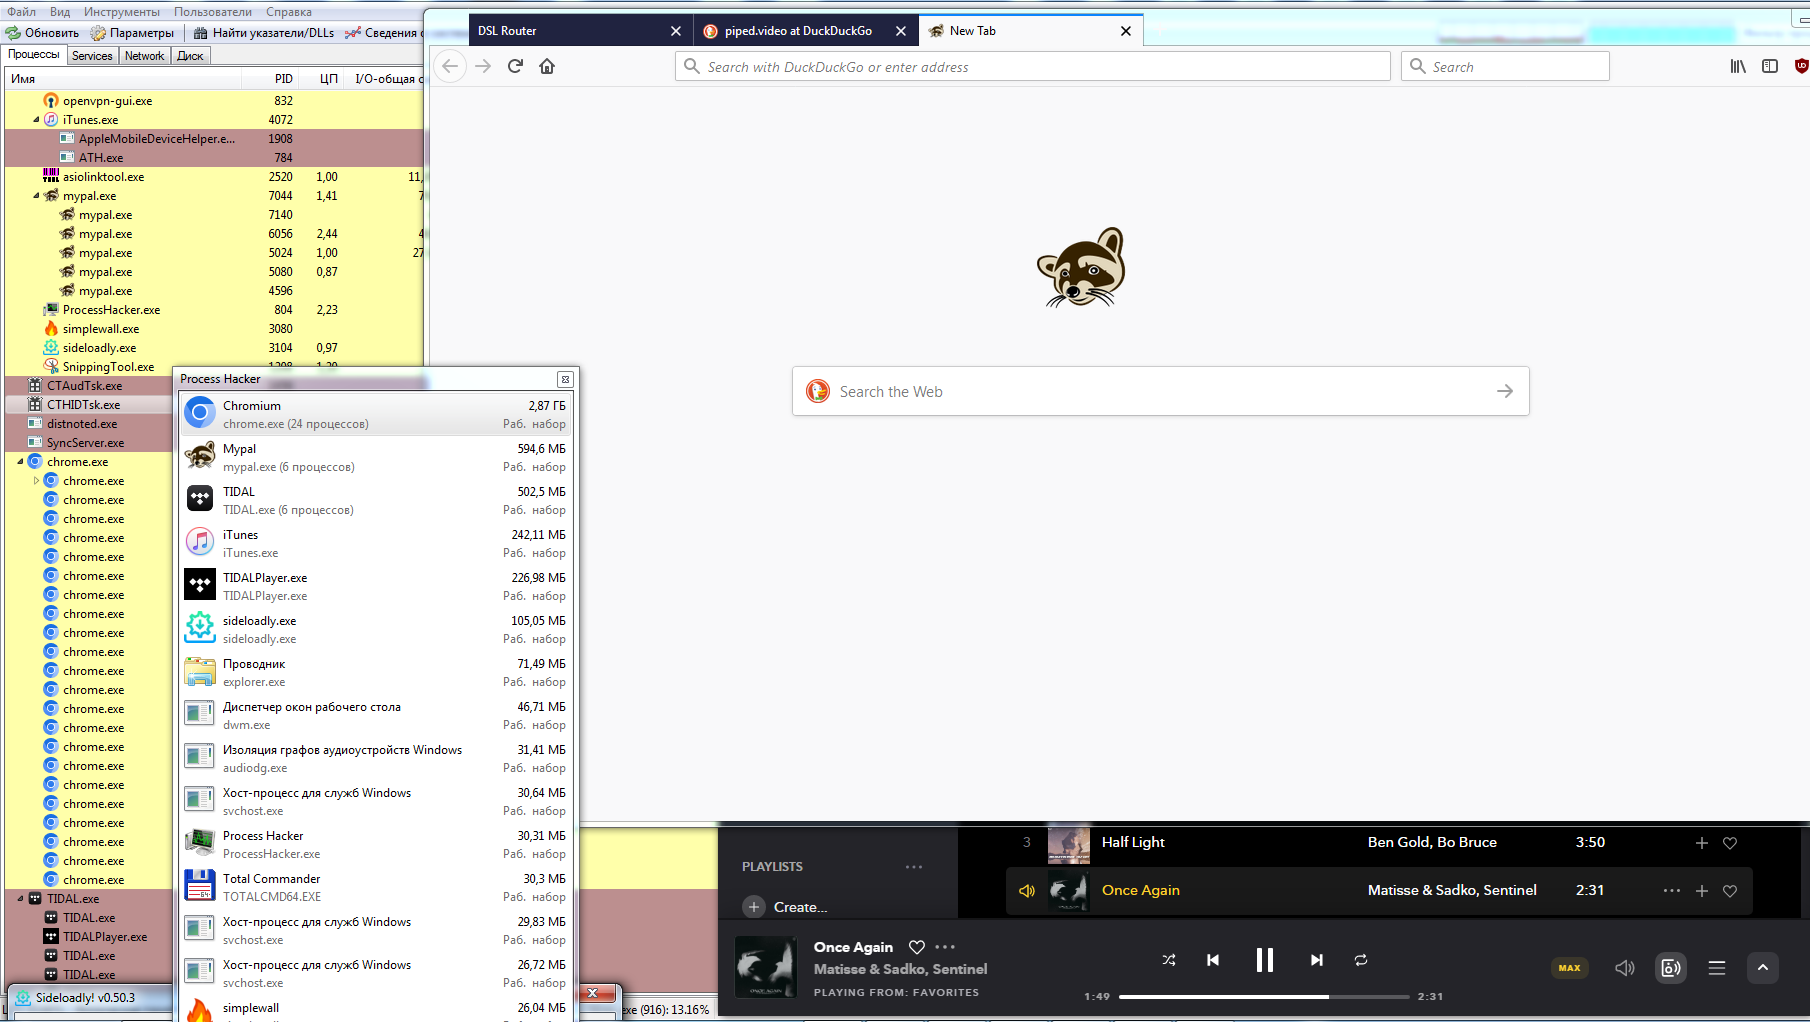Click the browser forward arrow

click(483, 66)
